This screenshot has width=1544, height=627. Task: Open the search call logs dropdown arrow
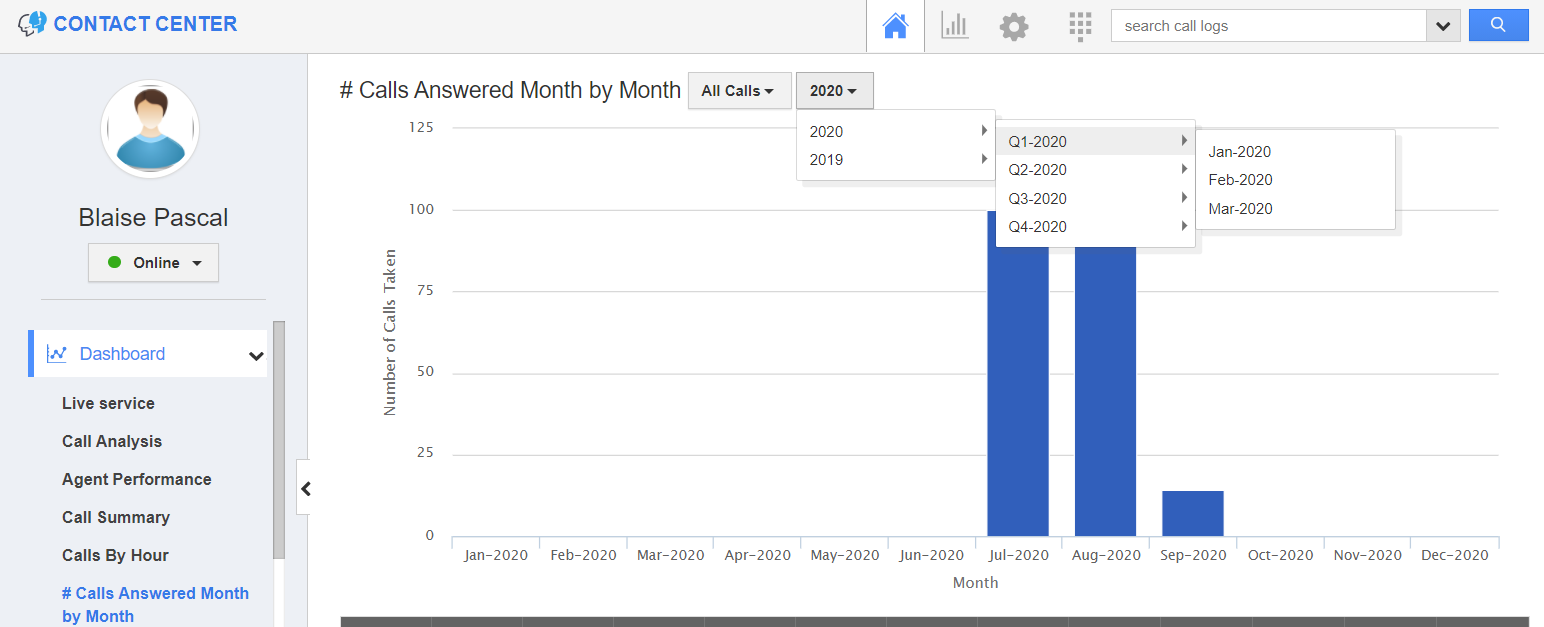[1441, 25]
